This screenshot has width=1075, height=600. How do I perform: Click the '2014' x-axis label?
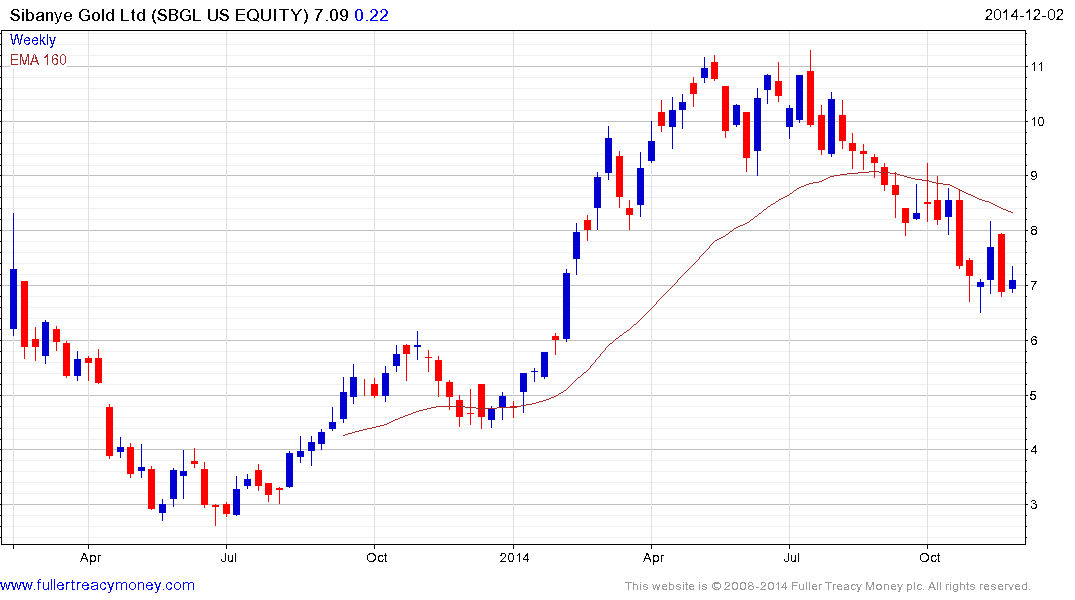[x=514, y=557]
